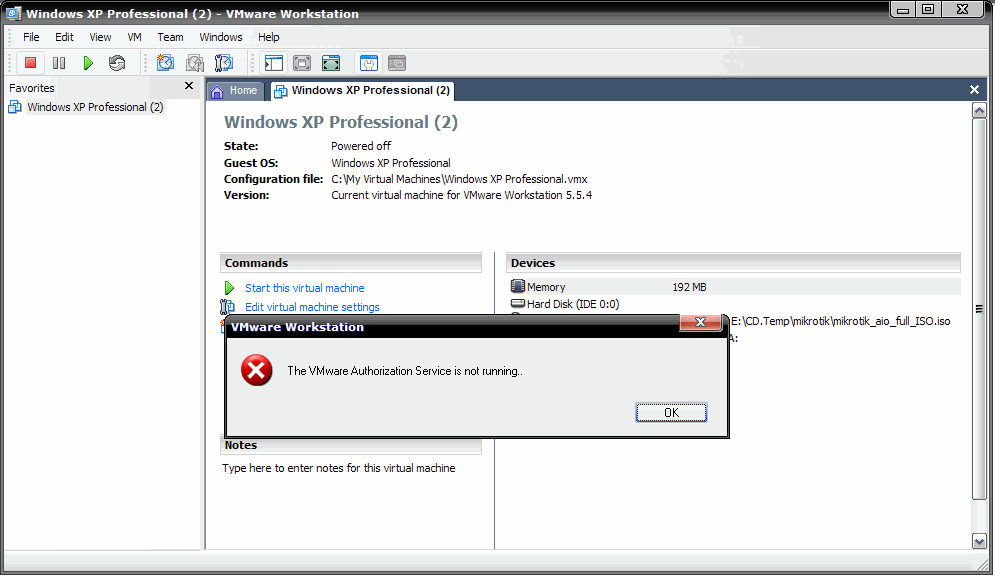Click the scrollbar up arrow
Viewport: 995px width, 577px height.
tap(979, 110)
